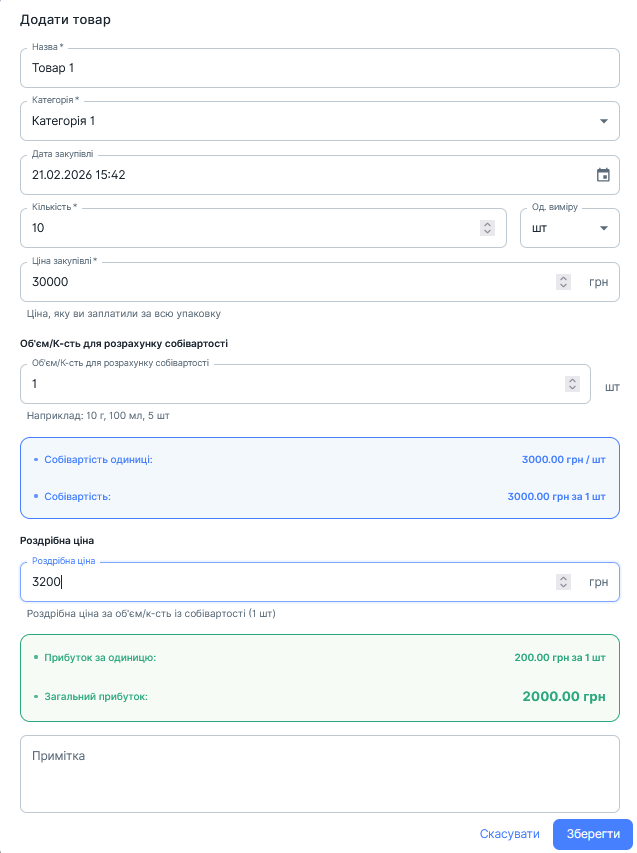Focus the Дата закупівлі date field
637x853 pixels.
point(320,175)
